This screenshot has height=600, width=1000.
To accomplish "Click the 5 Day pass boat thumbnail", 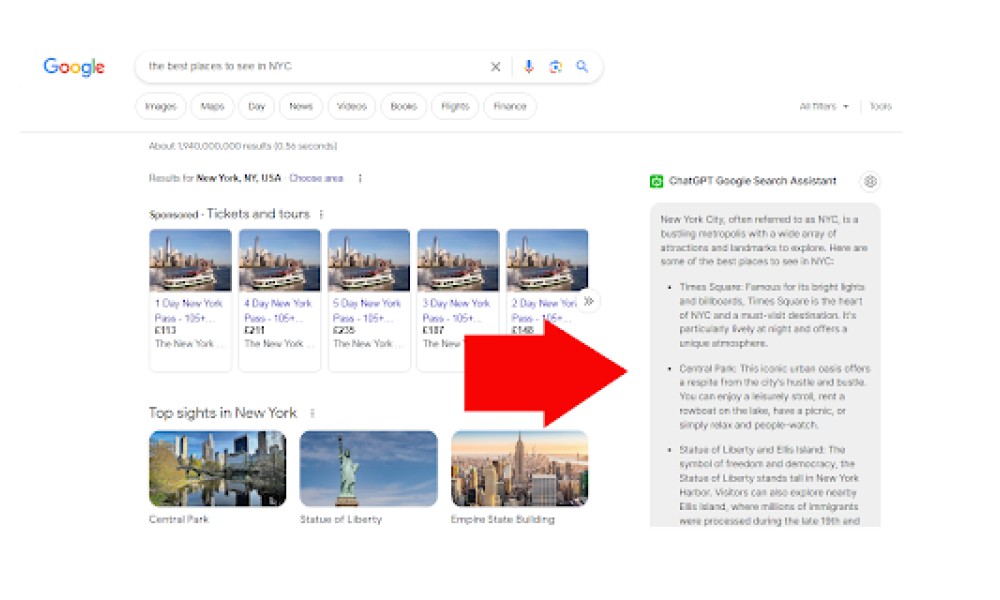I will click(x=369, y=260).
